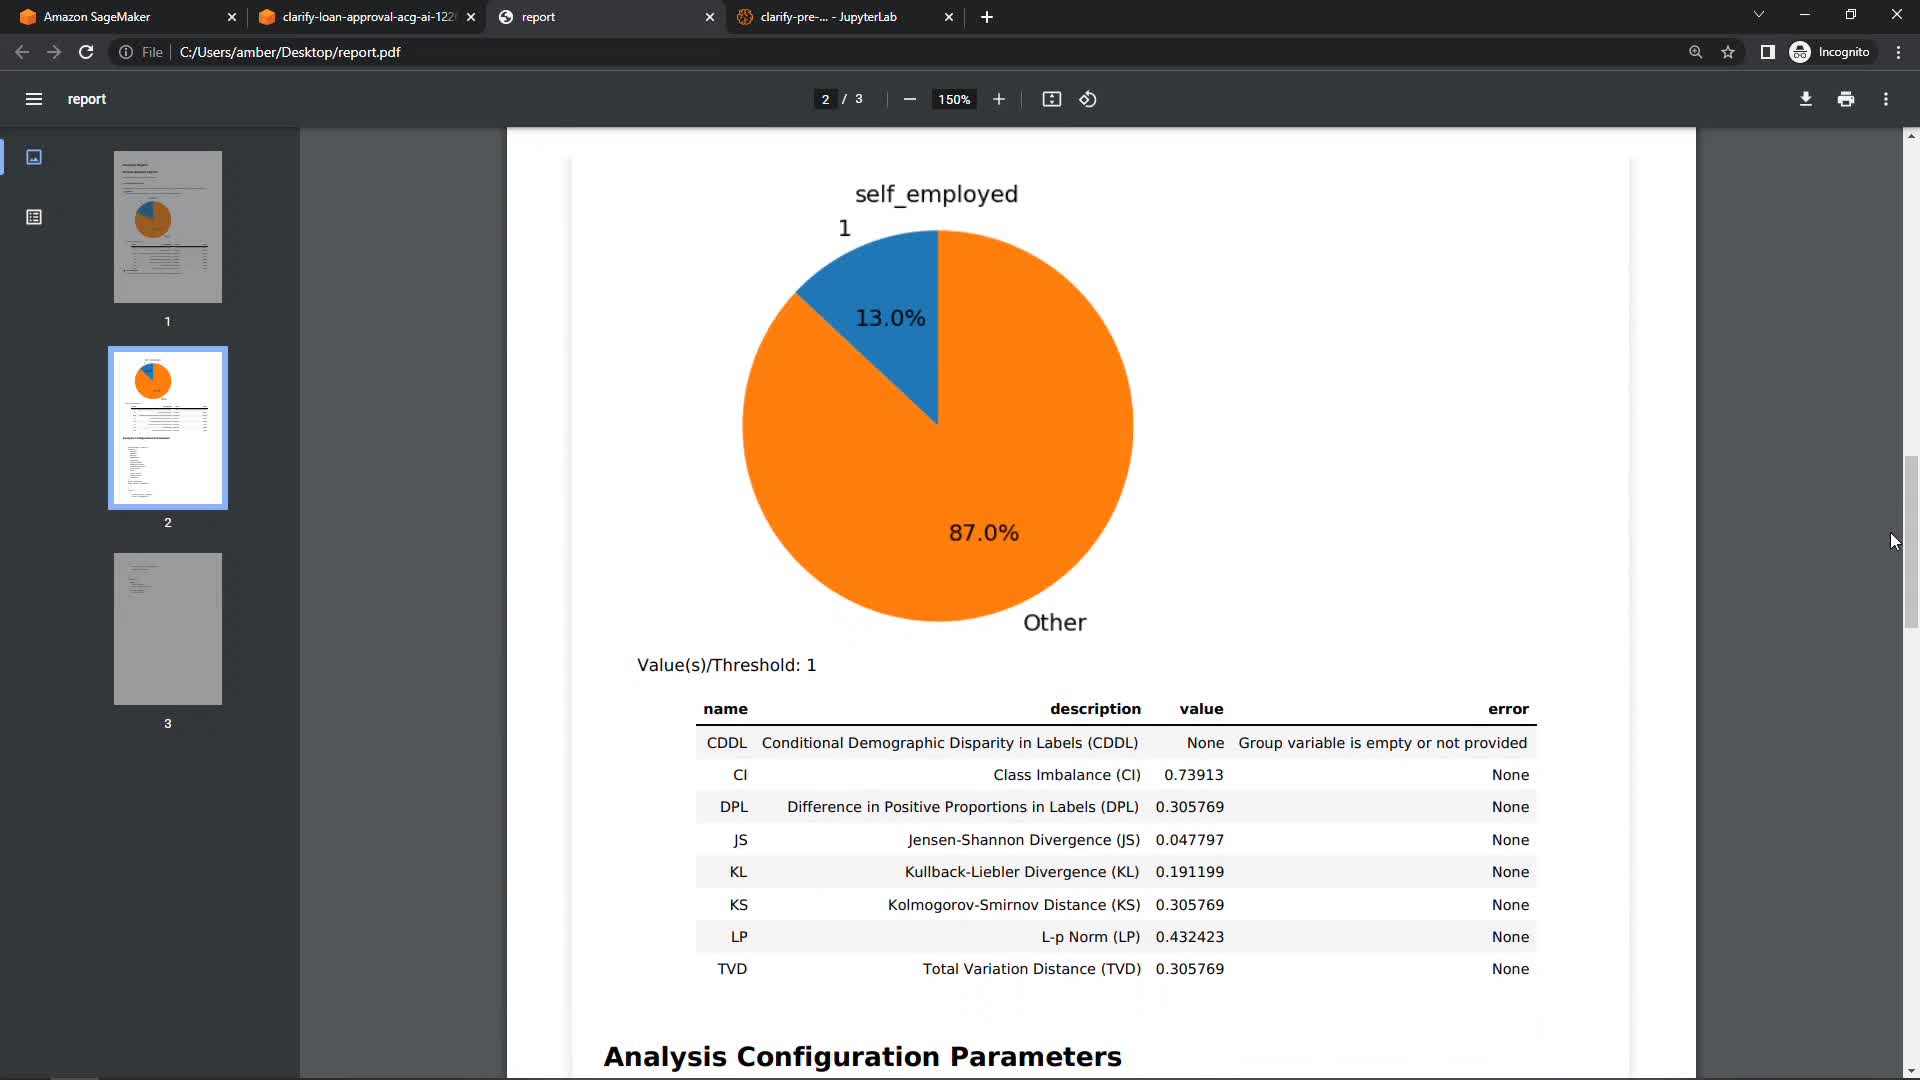1920x1080 pixels.
Task: Toggle the sidebar menu button
Action: 34,99
